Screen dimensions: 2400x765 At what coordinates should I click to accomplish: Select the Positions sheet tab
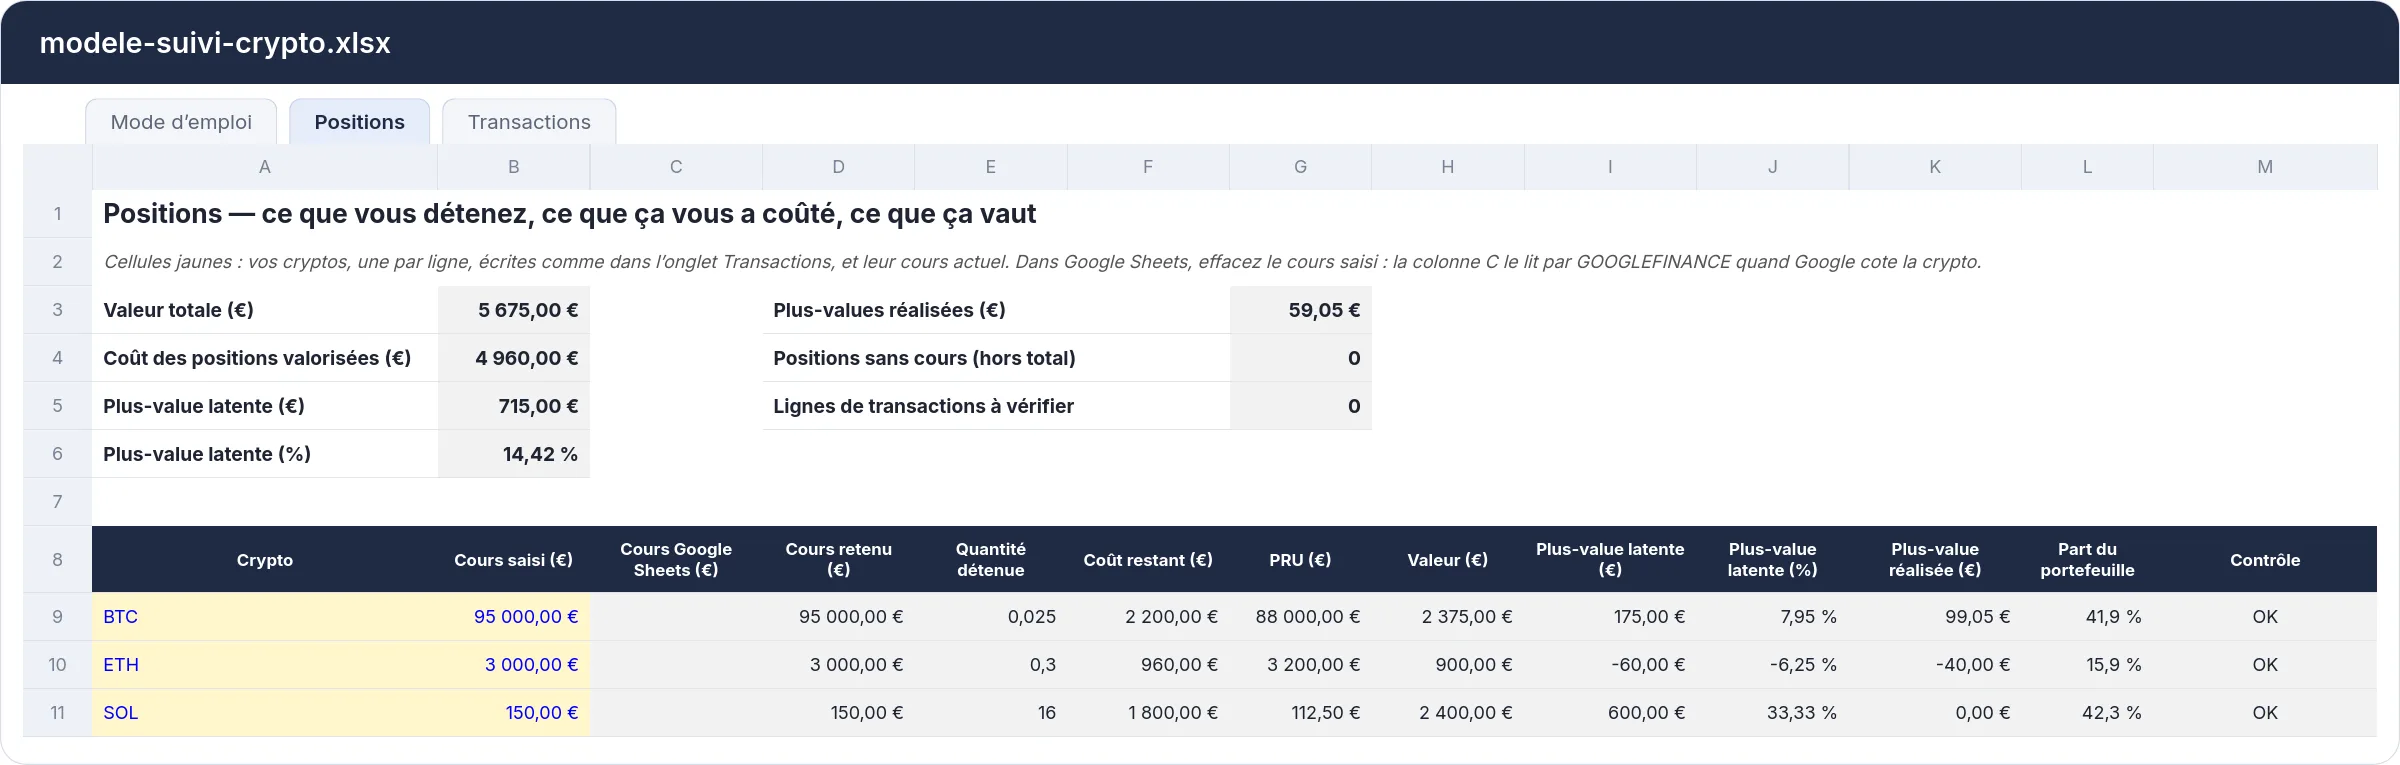[x=360, y=122]
